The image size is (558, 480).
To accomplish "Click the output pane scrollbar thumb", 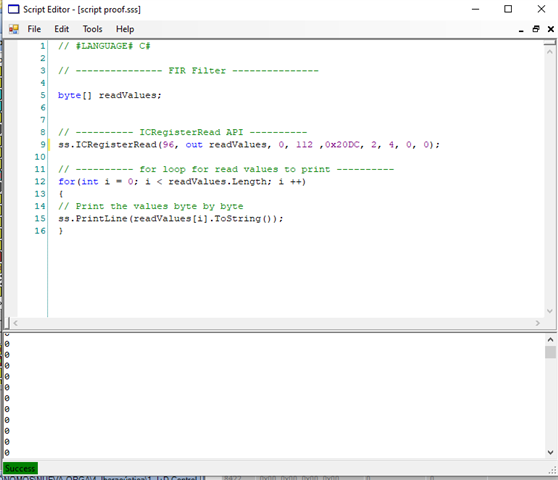I will (x=550, y=352).
